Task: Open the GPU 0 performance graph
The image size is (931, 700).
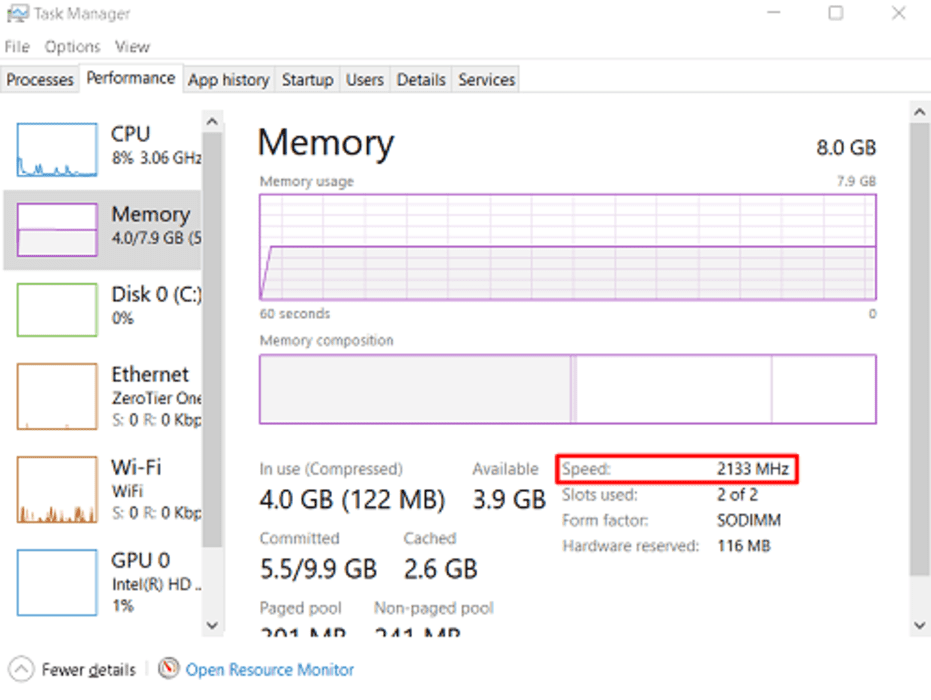Action: pyautogui.click(x=57, y=581)
